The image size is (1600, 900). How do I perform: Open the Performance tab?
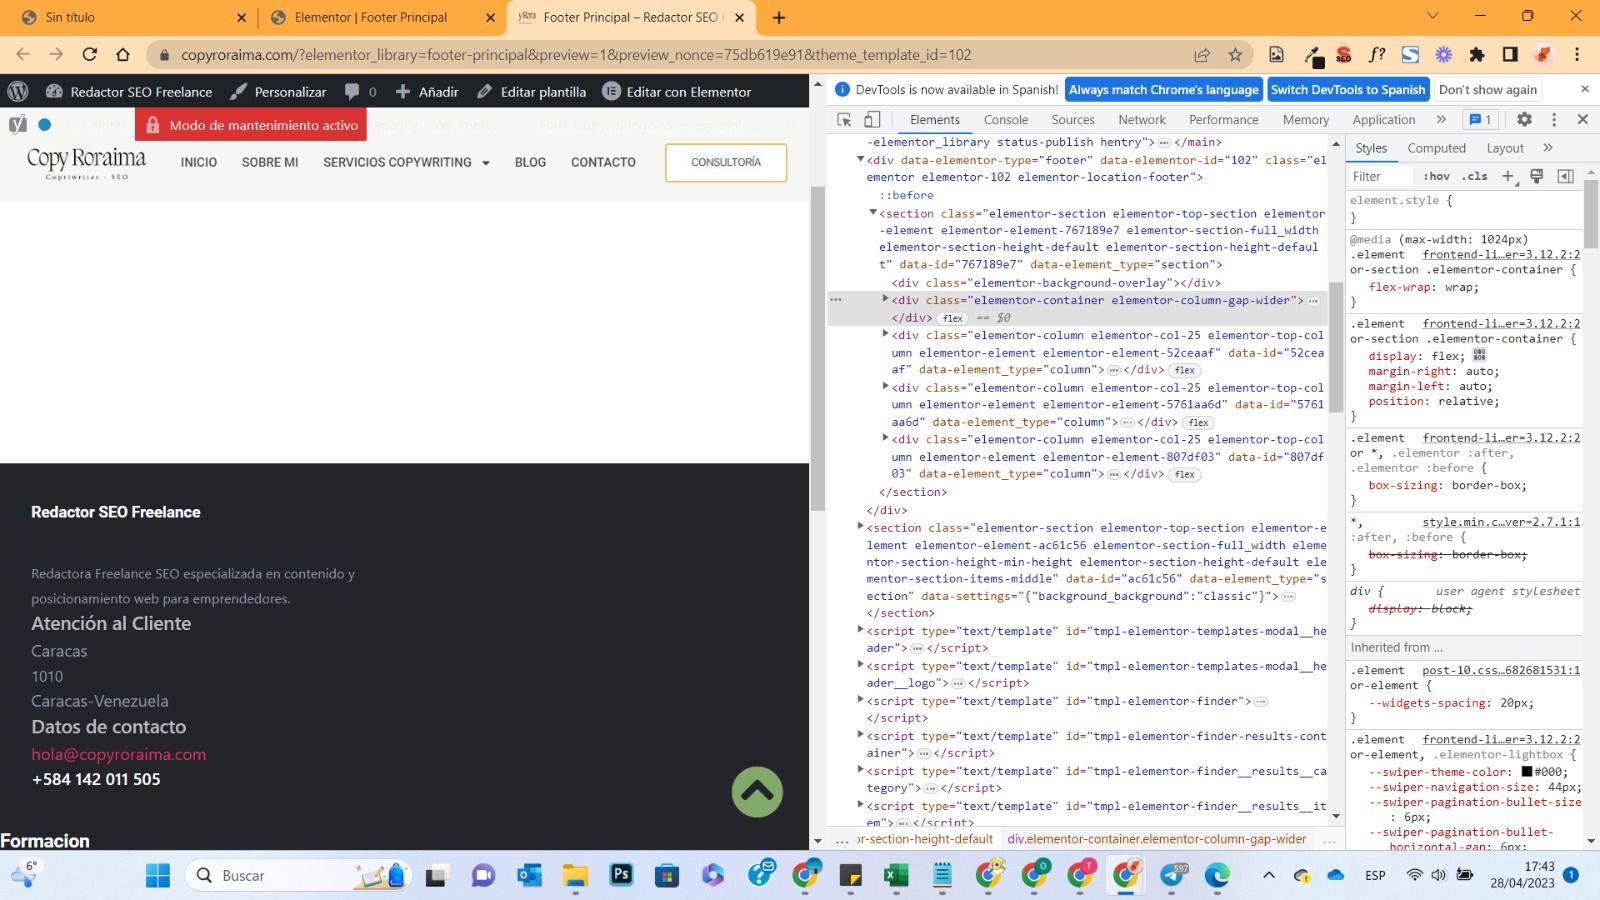click(x=1224, y=119)
